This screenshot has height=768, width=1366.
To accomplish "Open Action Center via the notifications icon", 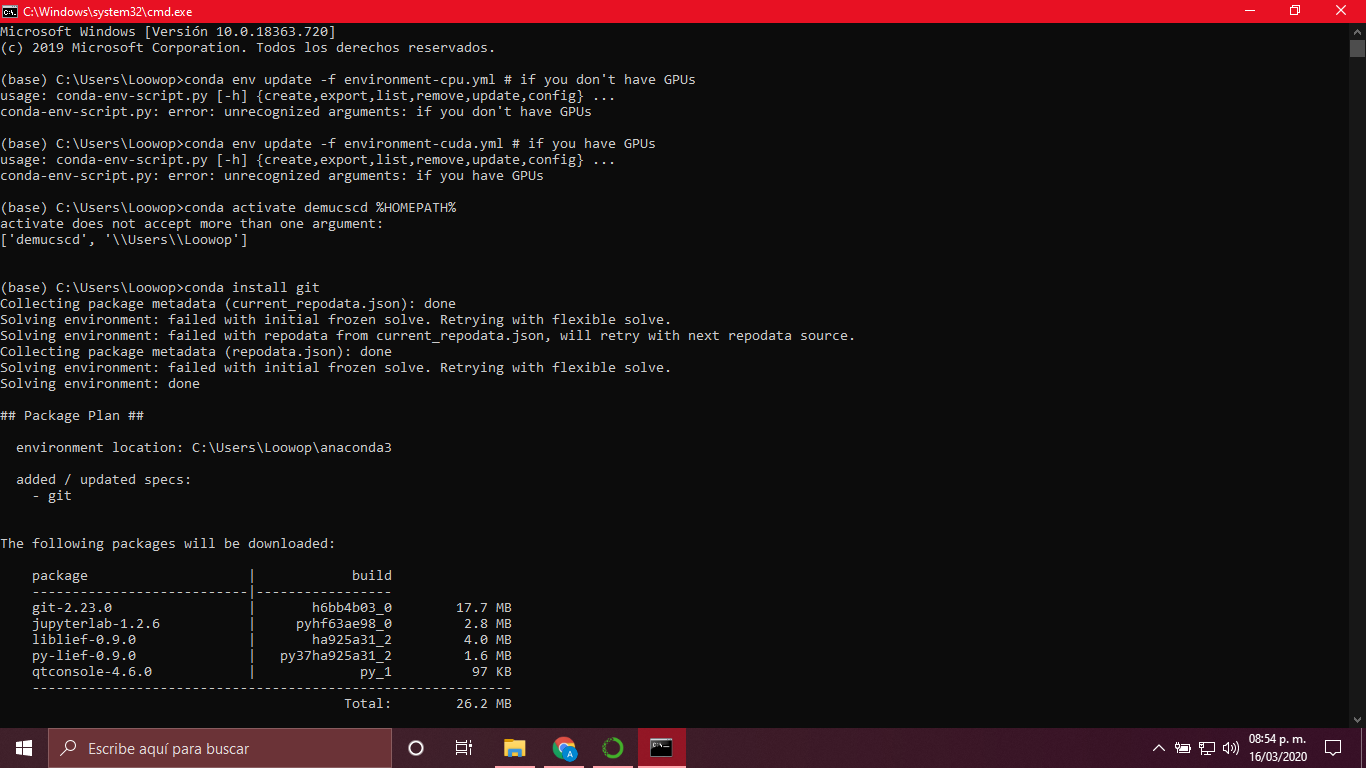I will pyautogui.click(x=1333, y=748).
